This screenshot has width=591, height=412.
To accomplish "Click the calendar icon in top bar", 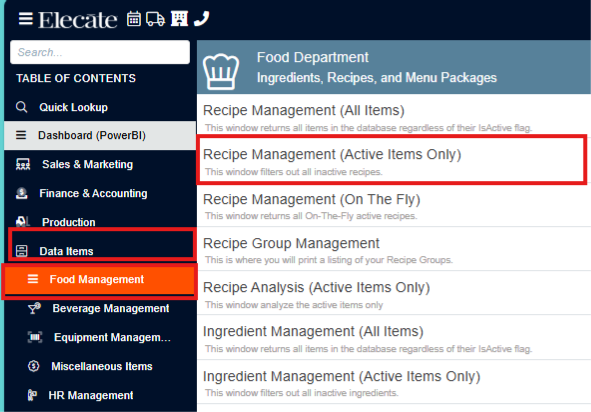I will [x=134, y=18].
